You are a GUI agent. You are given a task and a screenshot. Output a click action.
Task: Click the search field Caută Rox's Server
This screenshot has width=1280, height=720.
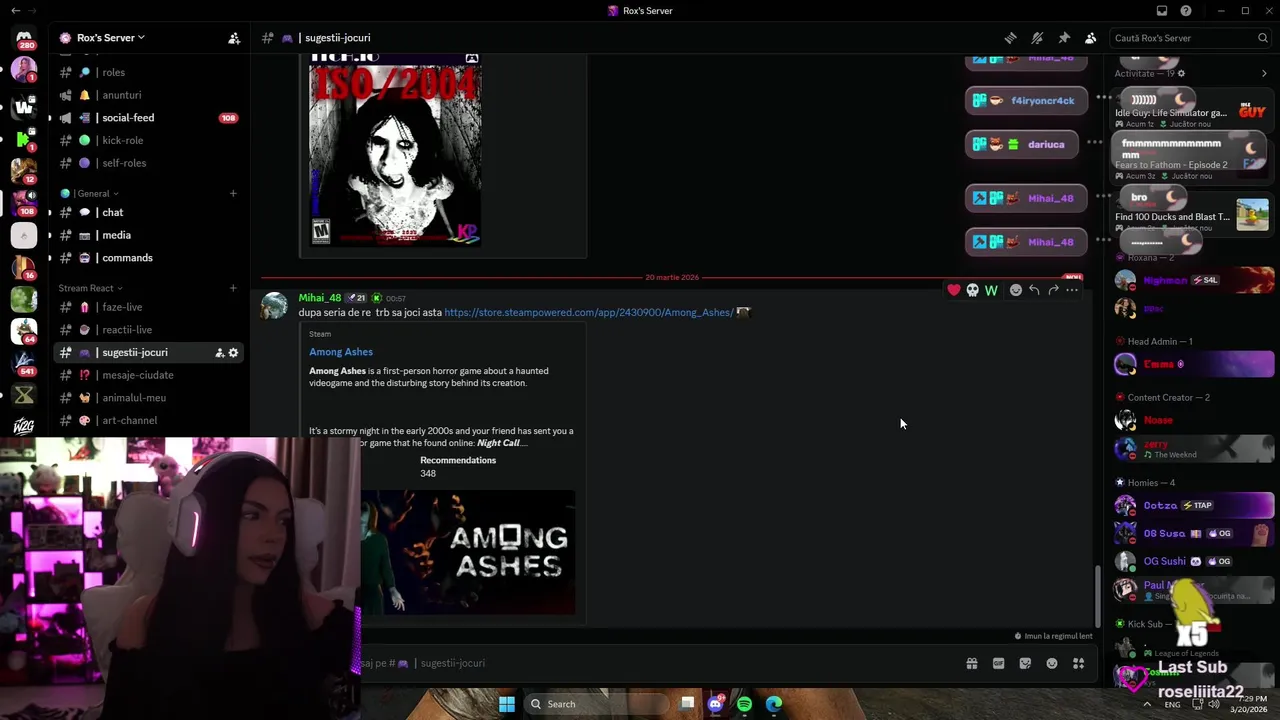(x=1190, y=38)
